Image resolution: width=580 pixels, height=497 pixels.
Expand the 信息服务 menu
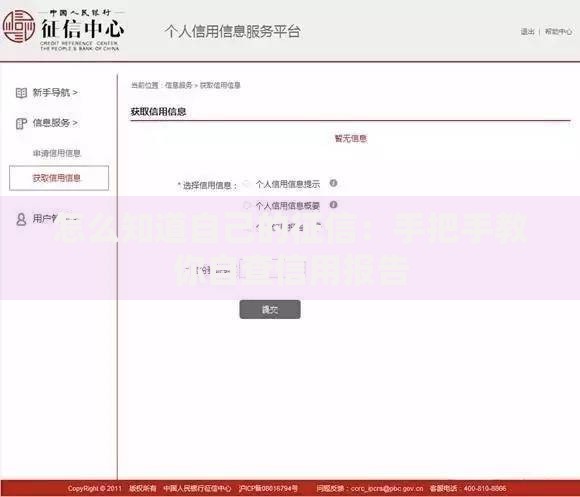(x=55, y=123)
